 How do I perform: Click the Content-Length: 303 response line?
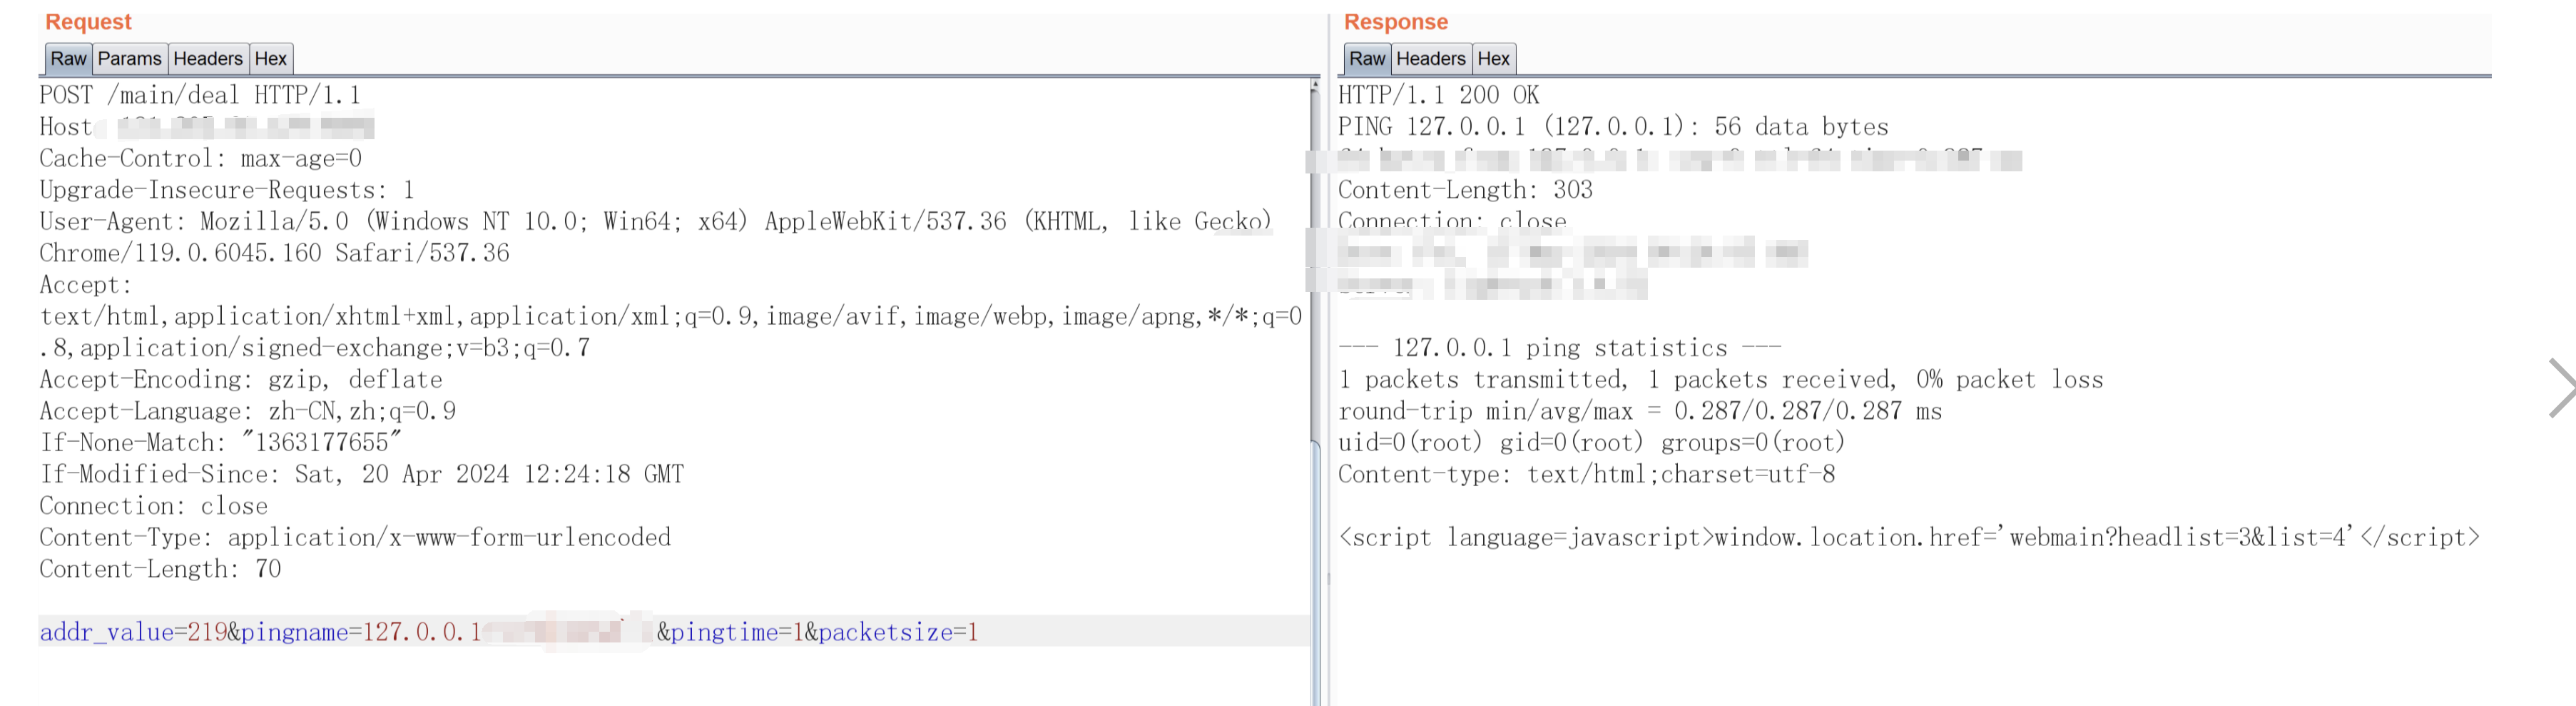click(x=1465, y=190)
